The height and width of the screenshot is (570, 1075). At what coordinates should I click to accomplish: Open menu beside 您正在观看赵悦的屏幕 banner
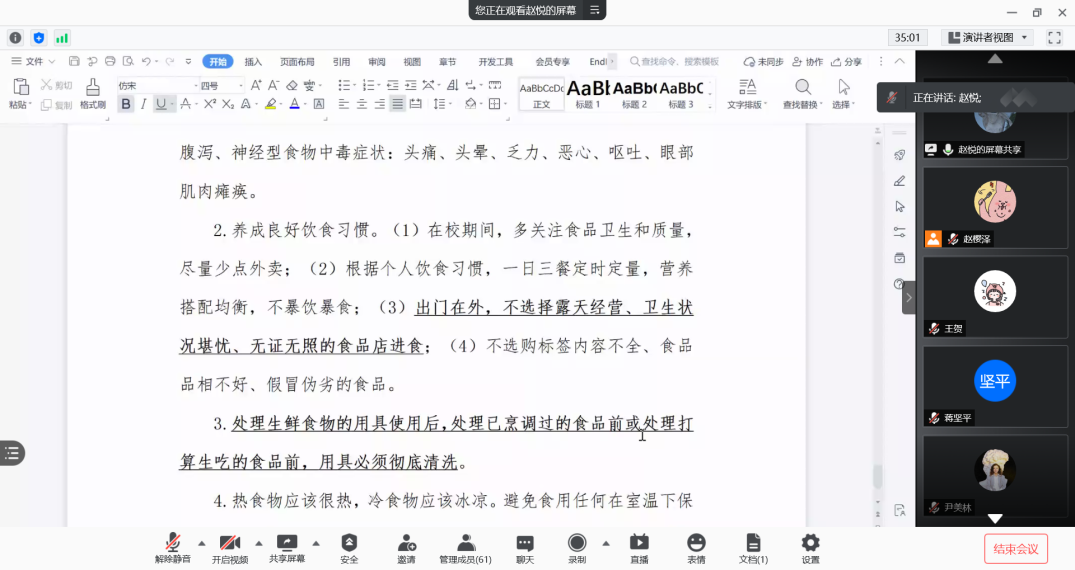pyautogui.click(x=595, y=10)
